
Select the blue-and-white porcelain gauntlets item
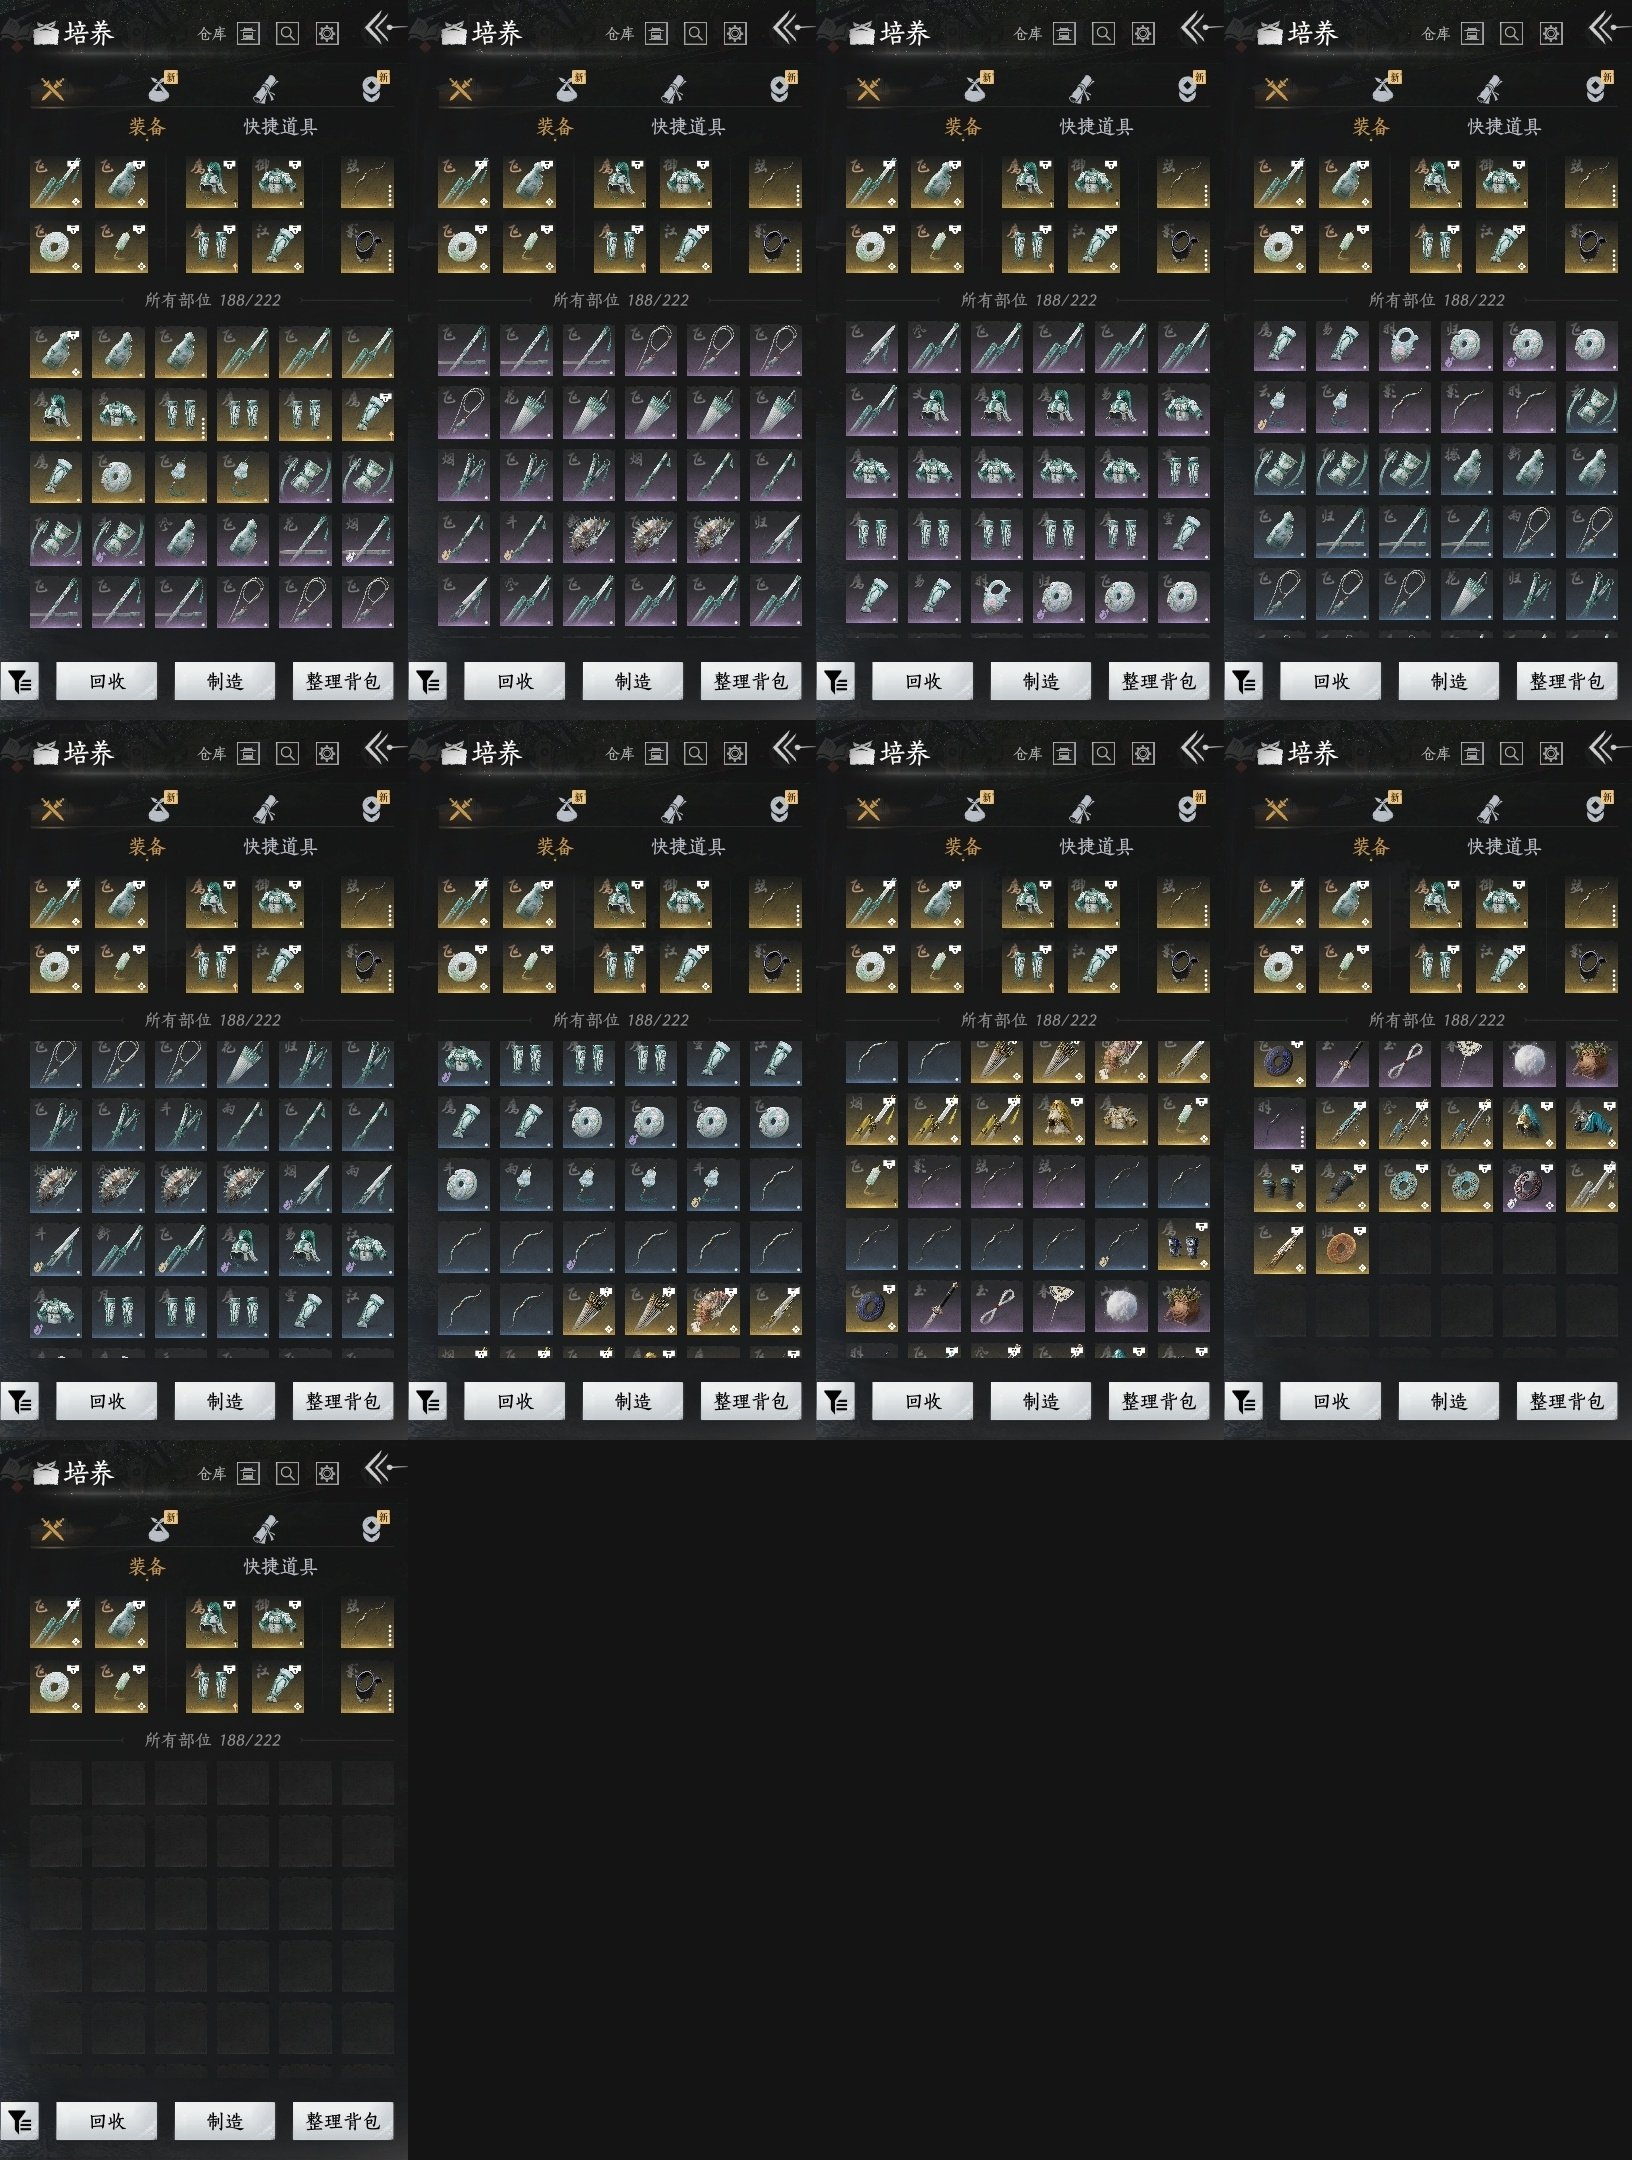point(1183,1244)
